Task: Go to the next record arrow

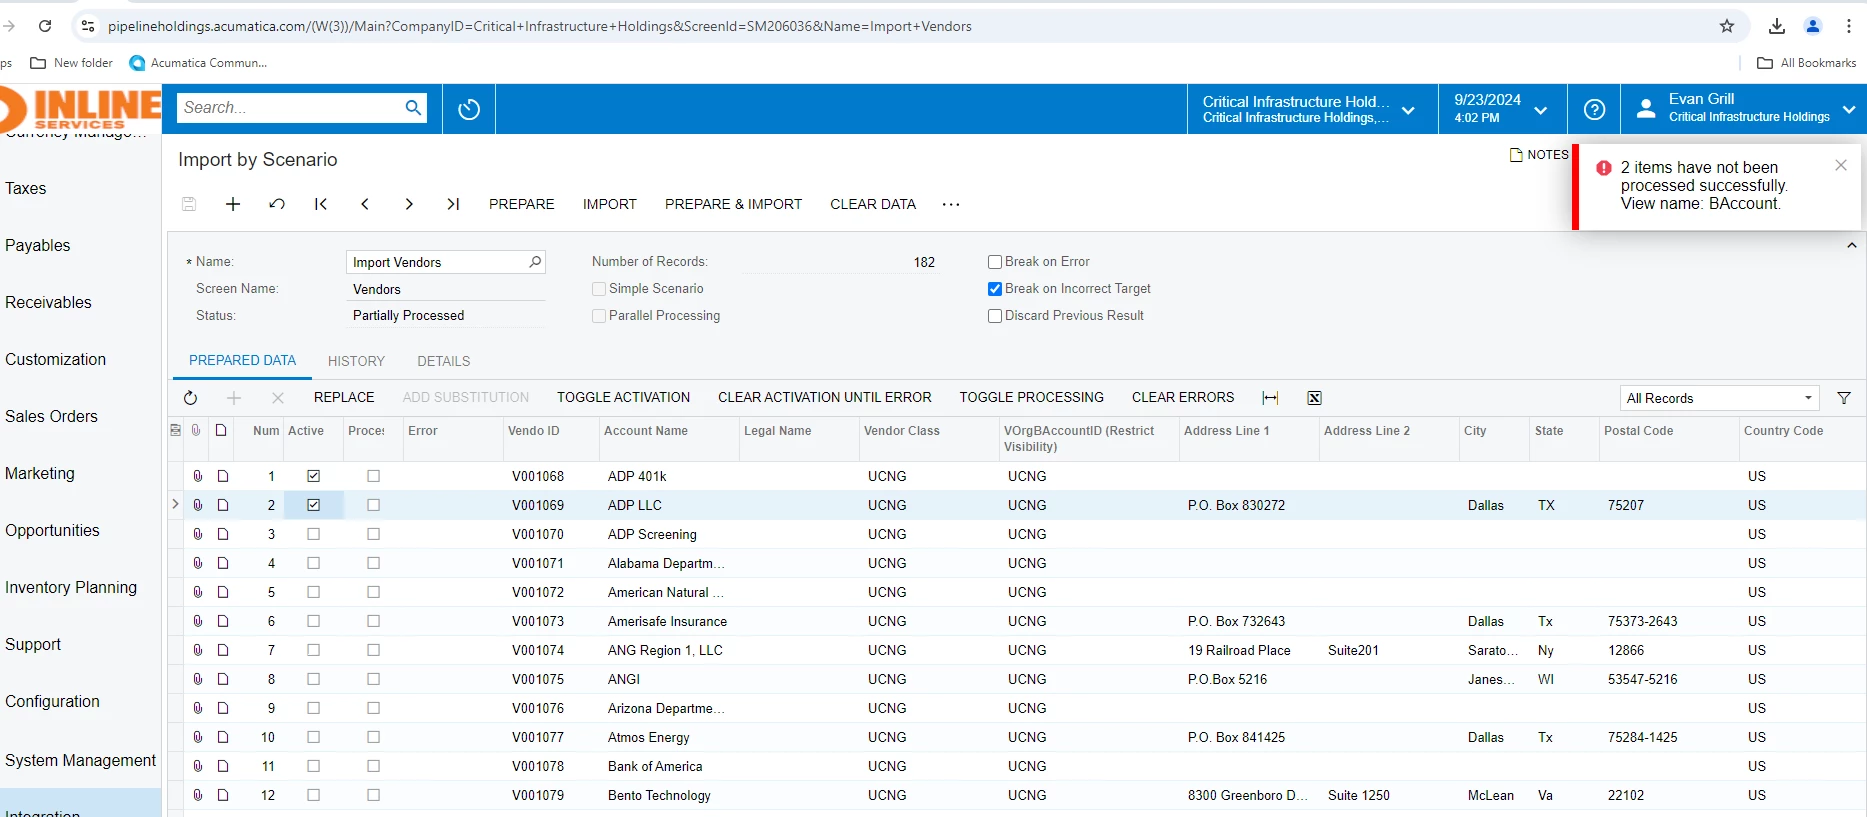Action: (x=409, y=204)
